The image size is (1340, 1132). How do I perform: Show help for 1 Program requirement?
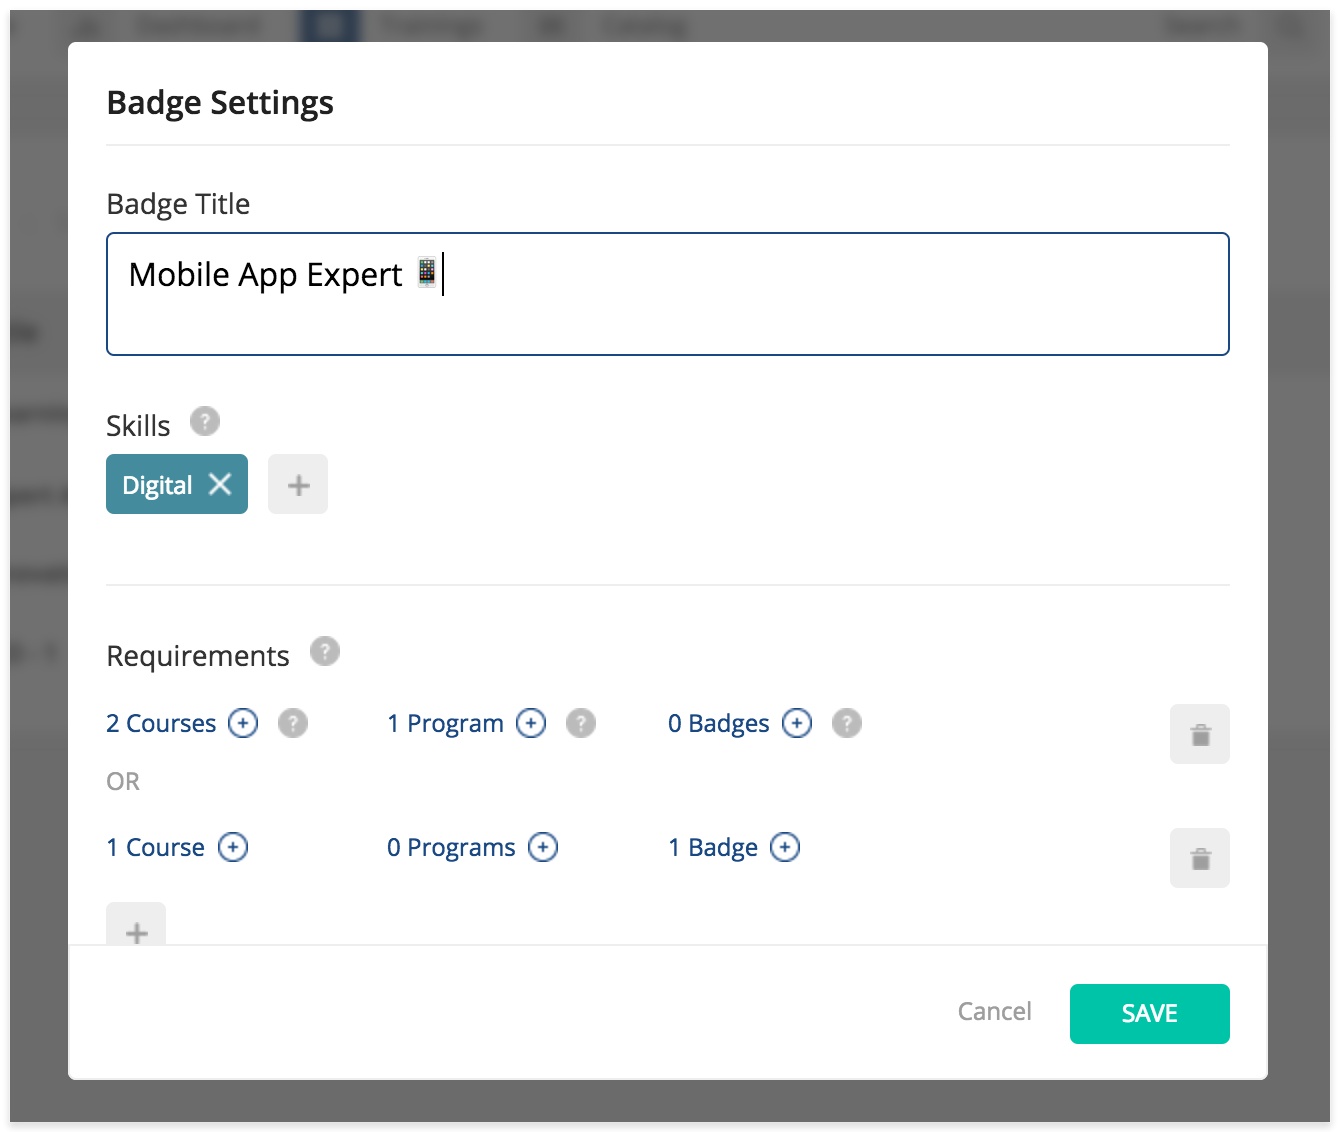[581, 723]
